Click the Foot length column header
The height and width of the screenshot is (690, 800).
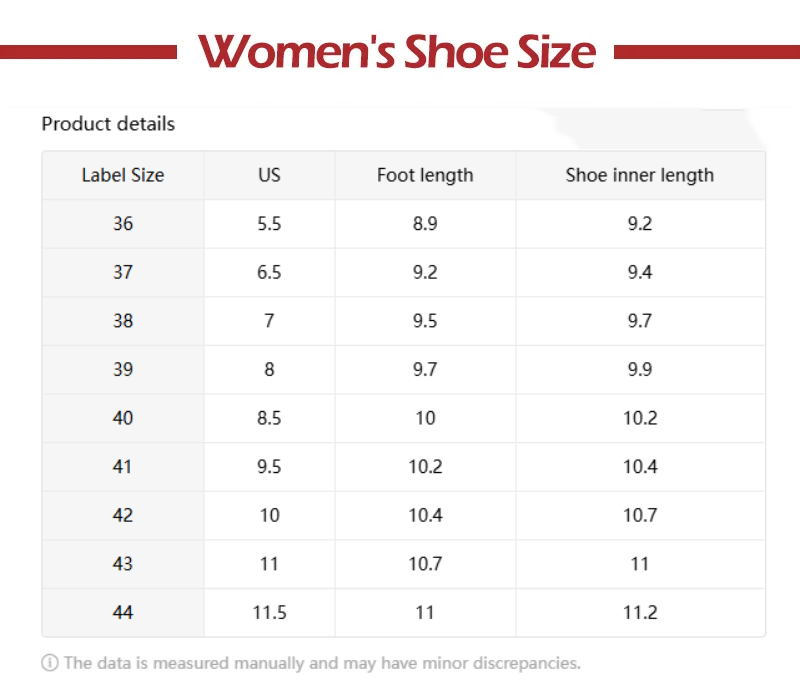tap(425, 175)
